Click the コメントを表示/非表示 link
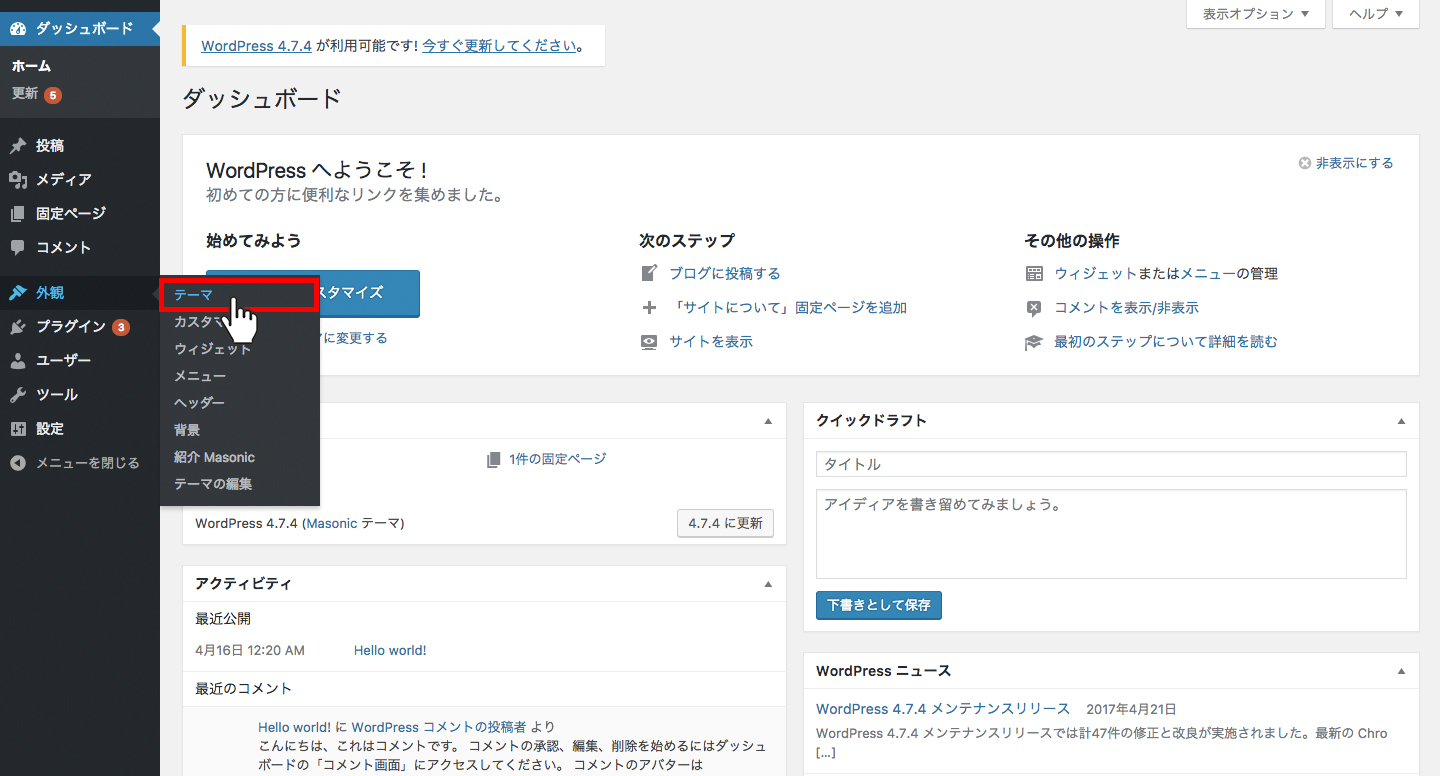Screen dimensions: 1440x776 pos(1126,308)
